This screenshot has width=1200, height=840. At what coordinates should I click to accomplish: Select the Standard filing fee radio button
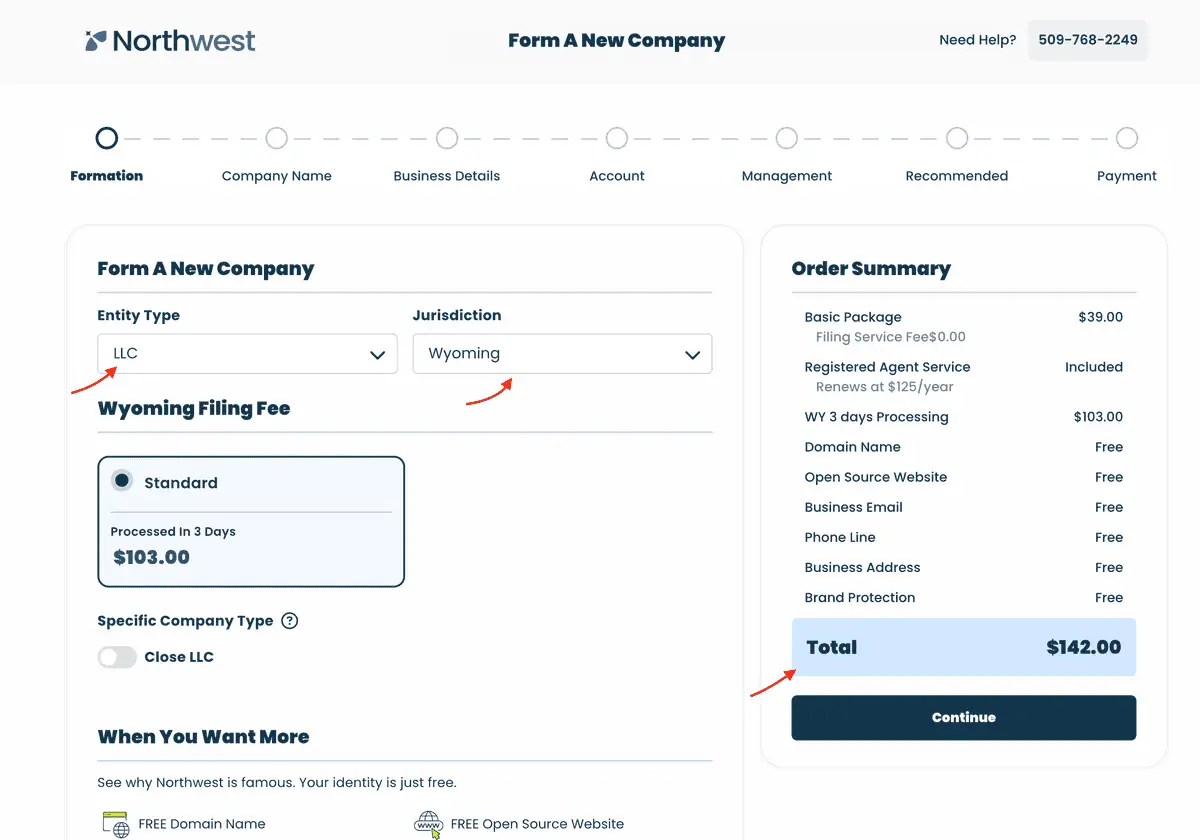(122, 481)
